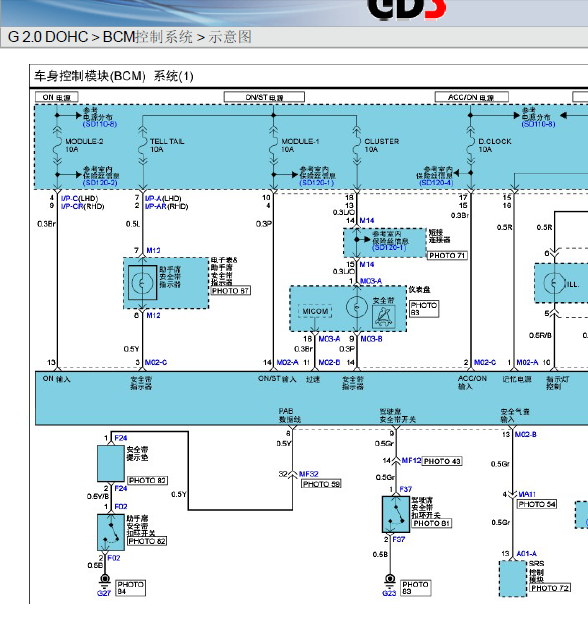
Task: Follow the SD120-4 reference link
Action: [436, 182]
